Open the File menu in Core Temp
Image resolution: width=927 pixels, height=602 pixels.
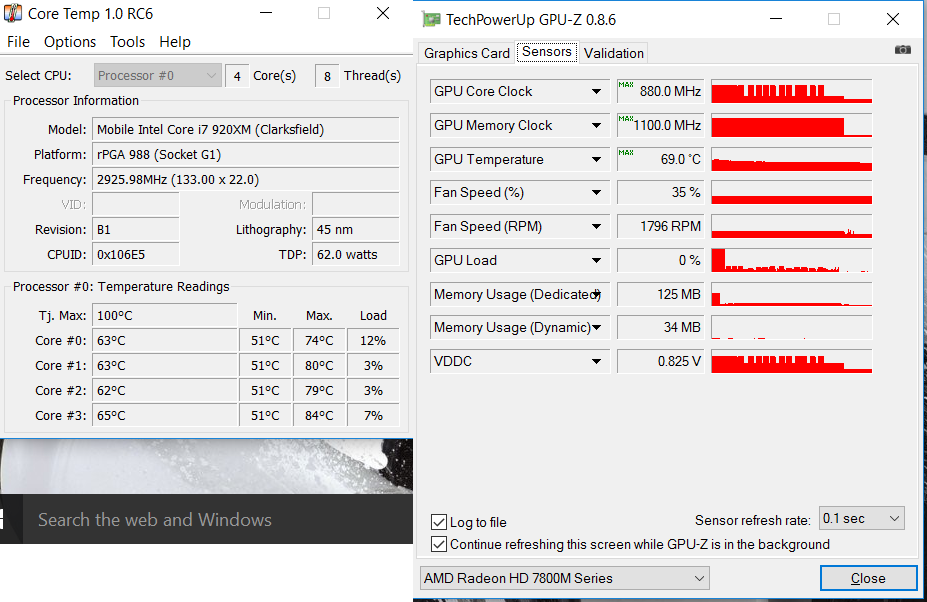tap(18, 42)
